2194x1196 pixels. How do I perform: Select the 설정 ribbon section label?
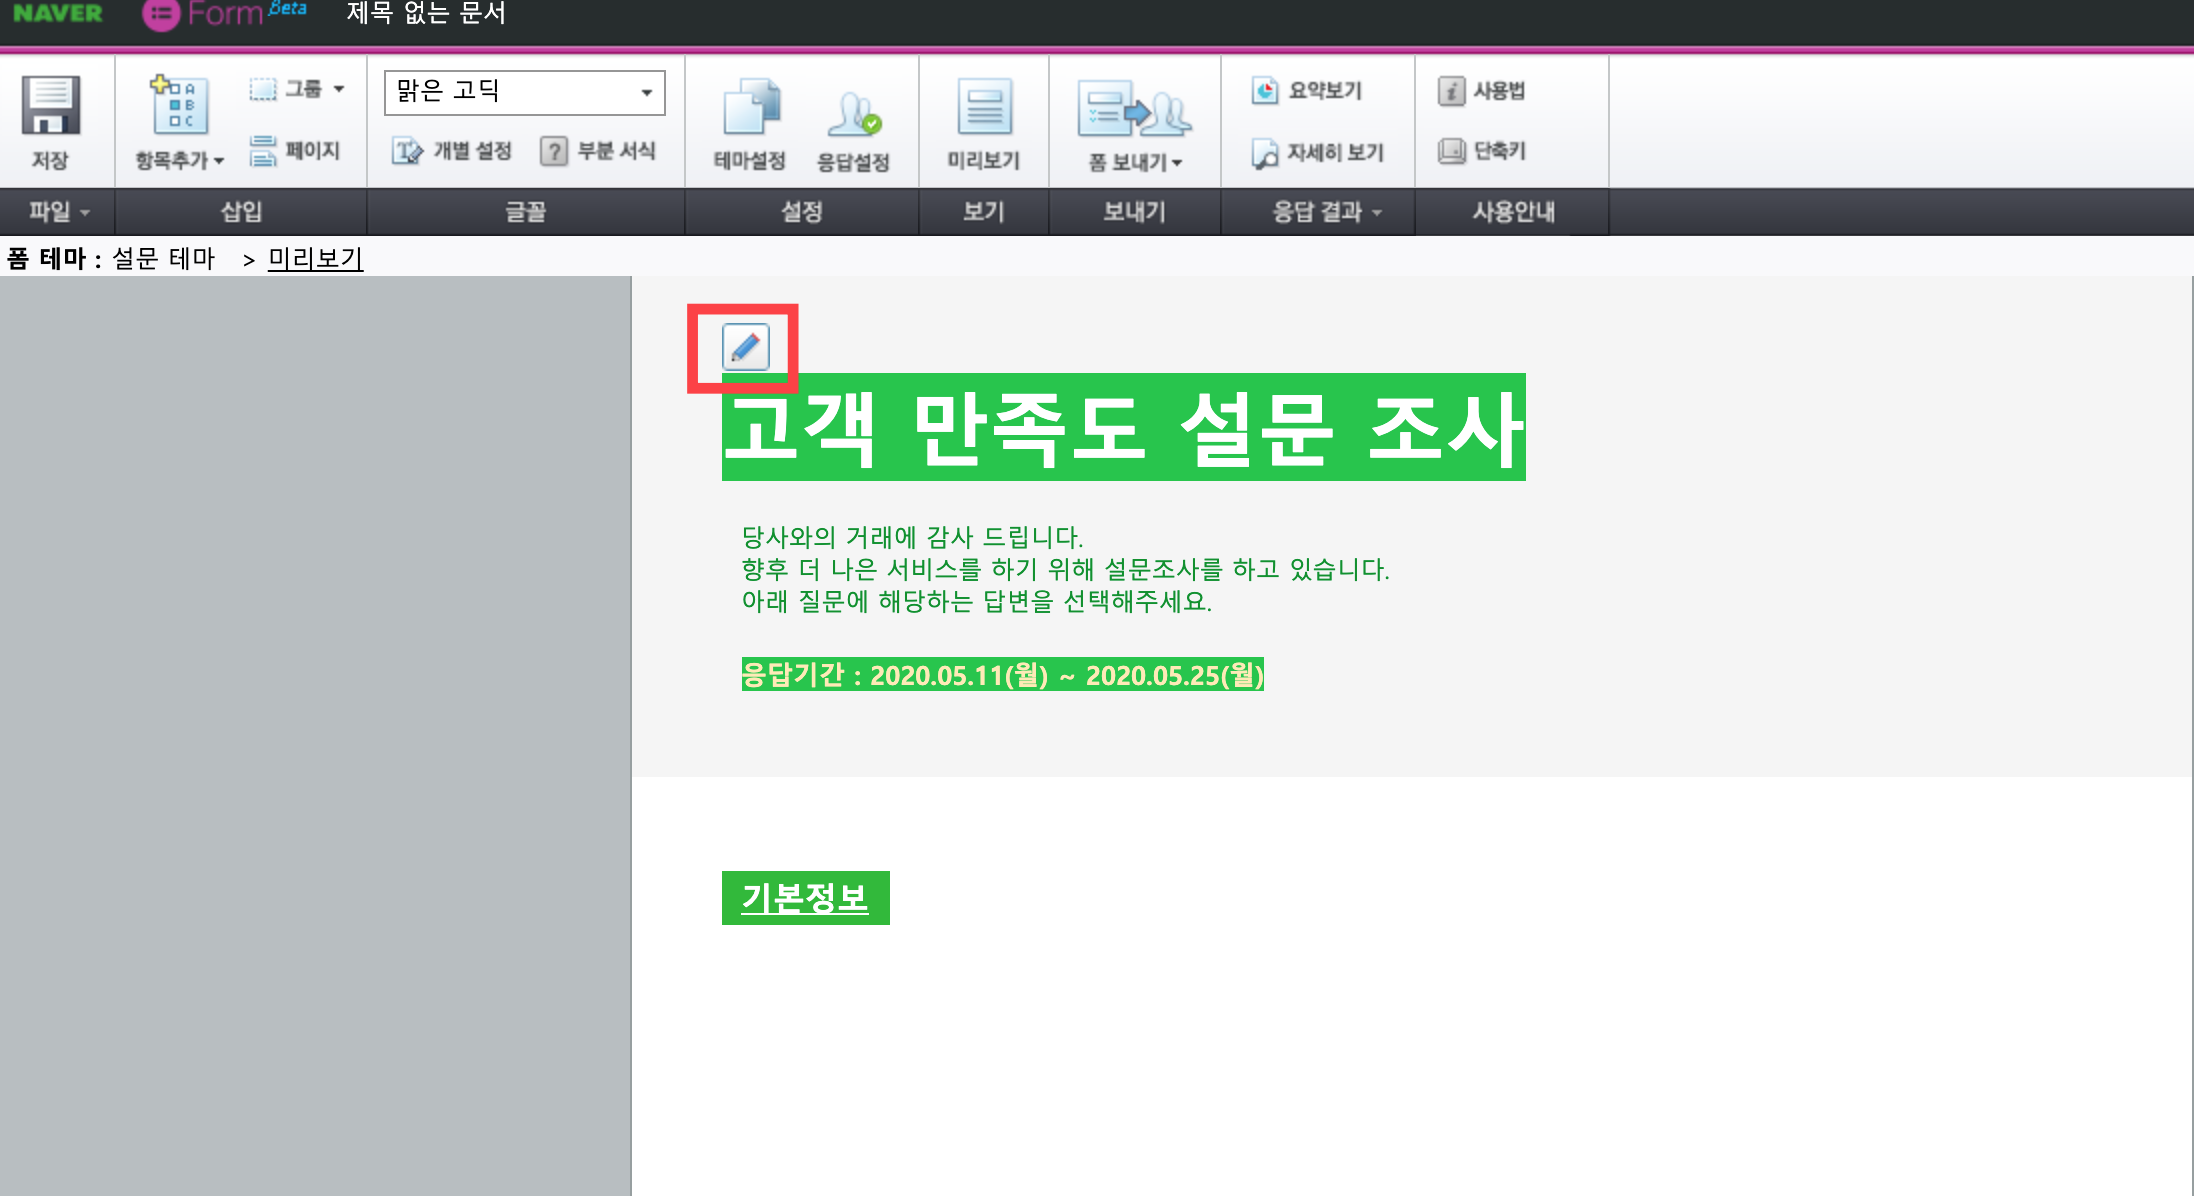[x=802, y=212]
